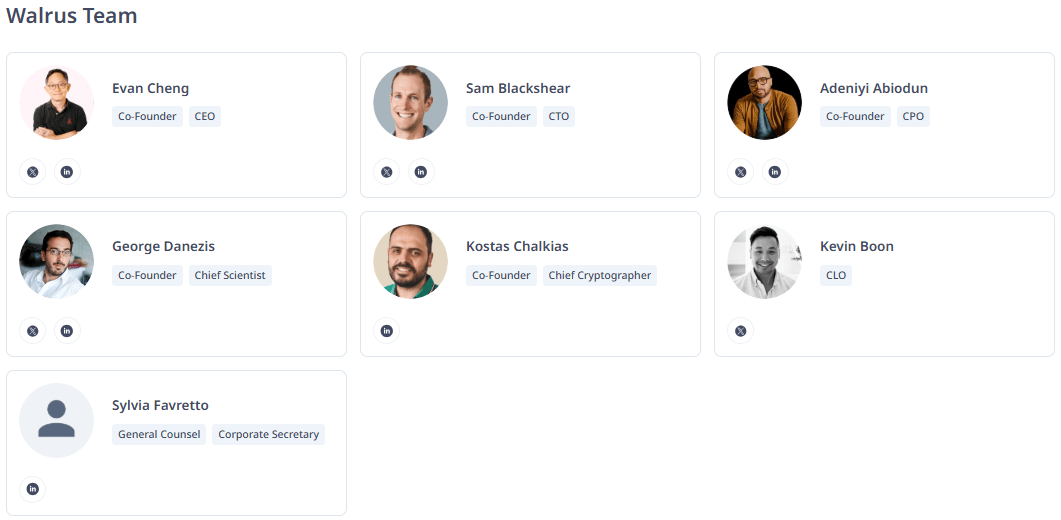Viewport: 1061px width, 520px height.
Task: Click the Walrus Team heading
Action: click(x=72, y=16)
